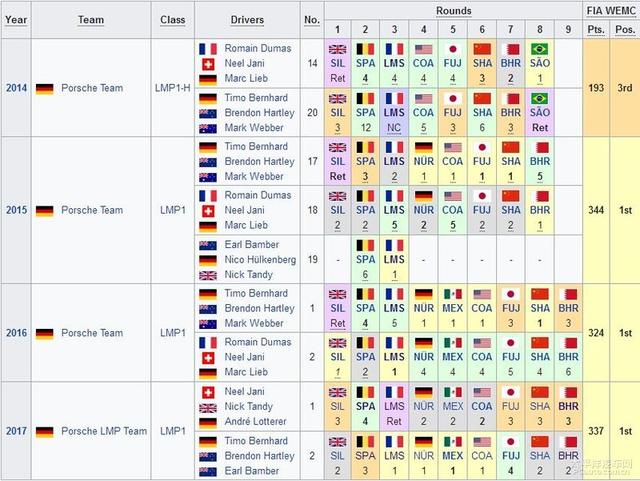Screen dimensions: 640x481
Task: Select the 193 points cell
Action: tap(596, 88)
